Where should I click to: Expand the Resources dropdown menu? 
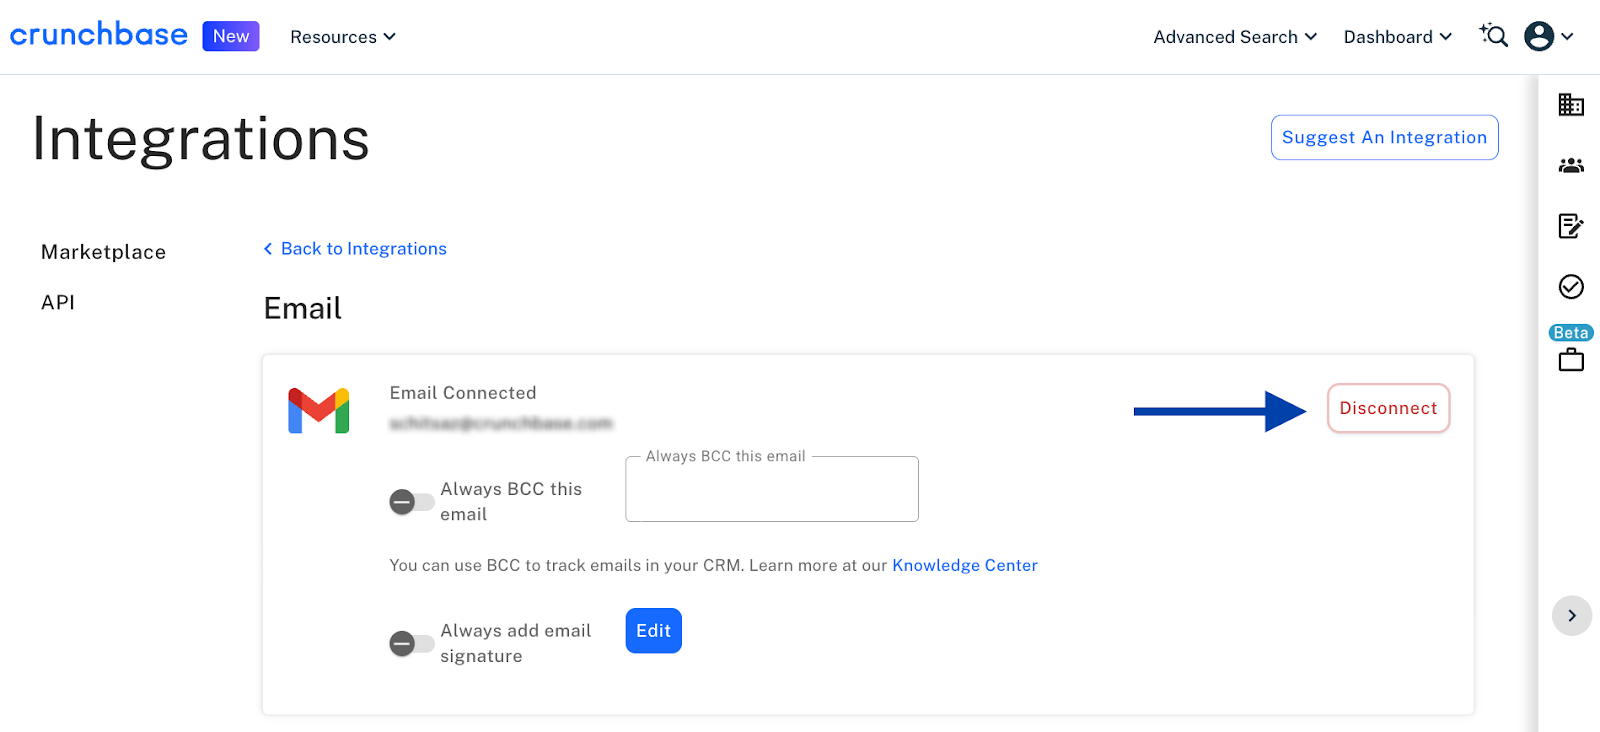pyautogui.click(x=343, y=37)
